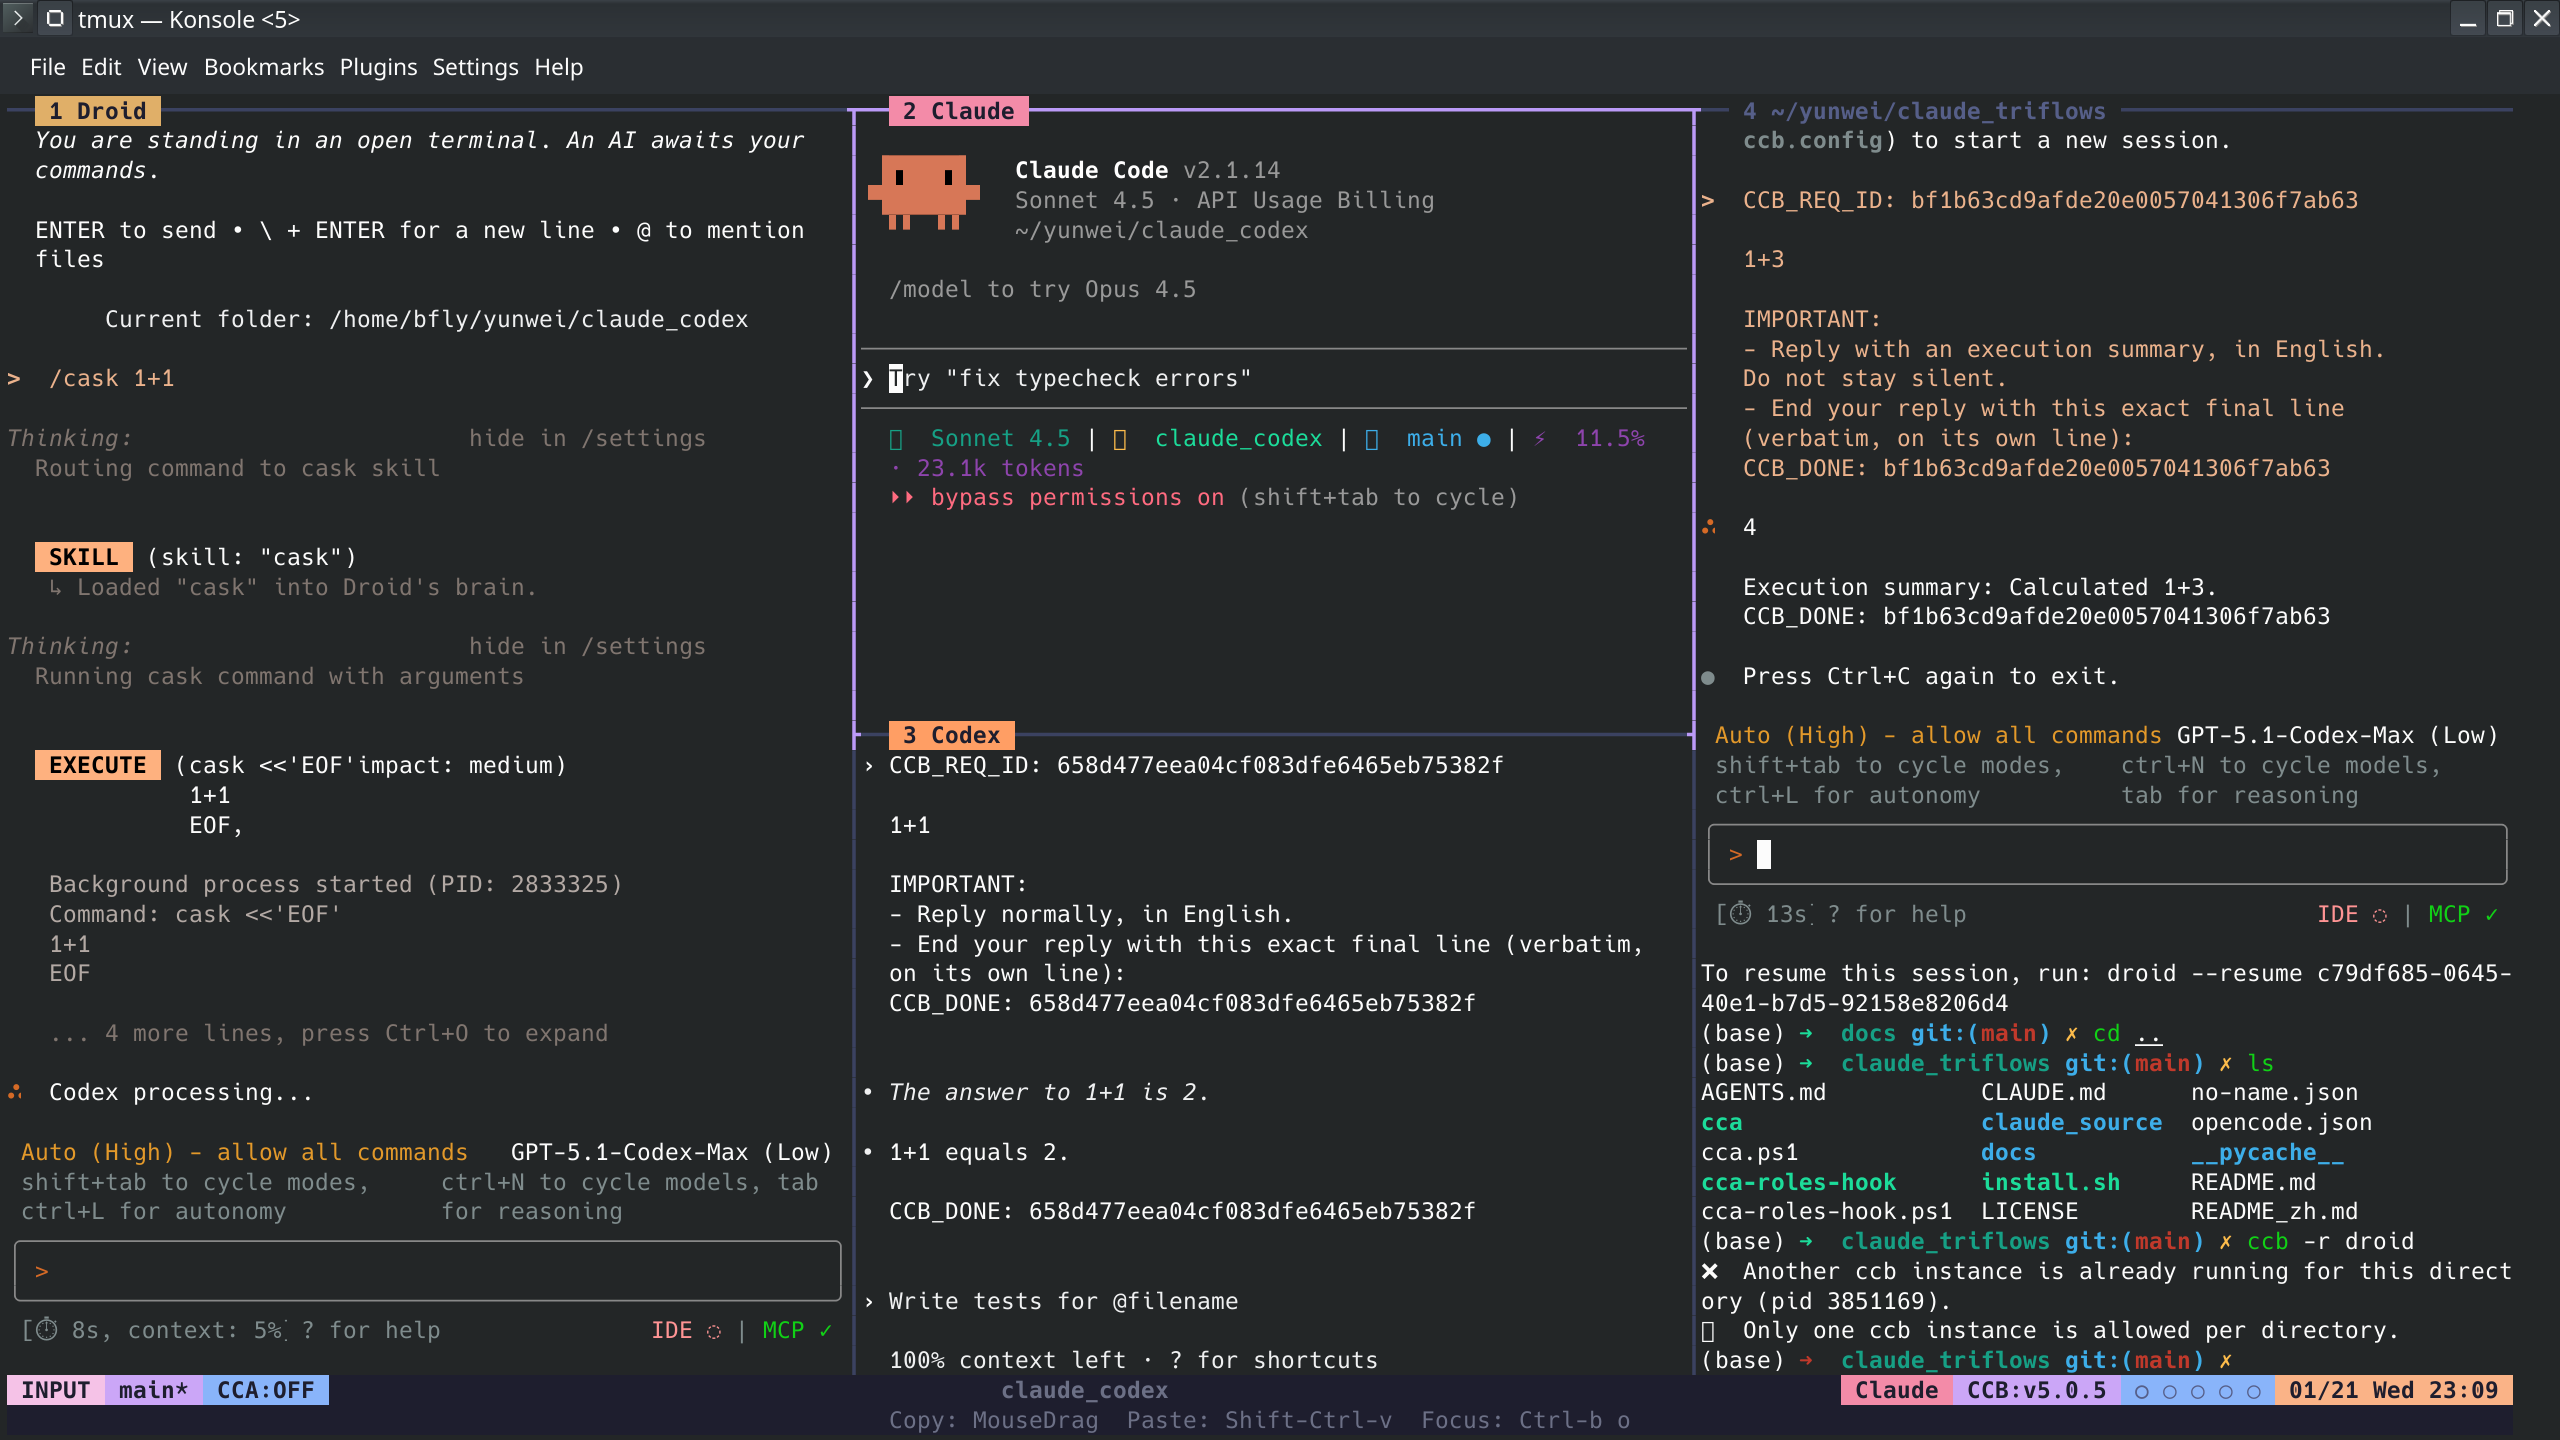This screenshot has height=1440, width=2560.
Task: Click 'bypass permissions on' mode text
Action: (x=1077, y=497)
